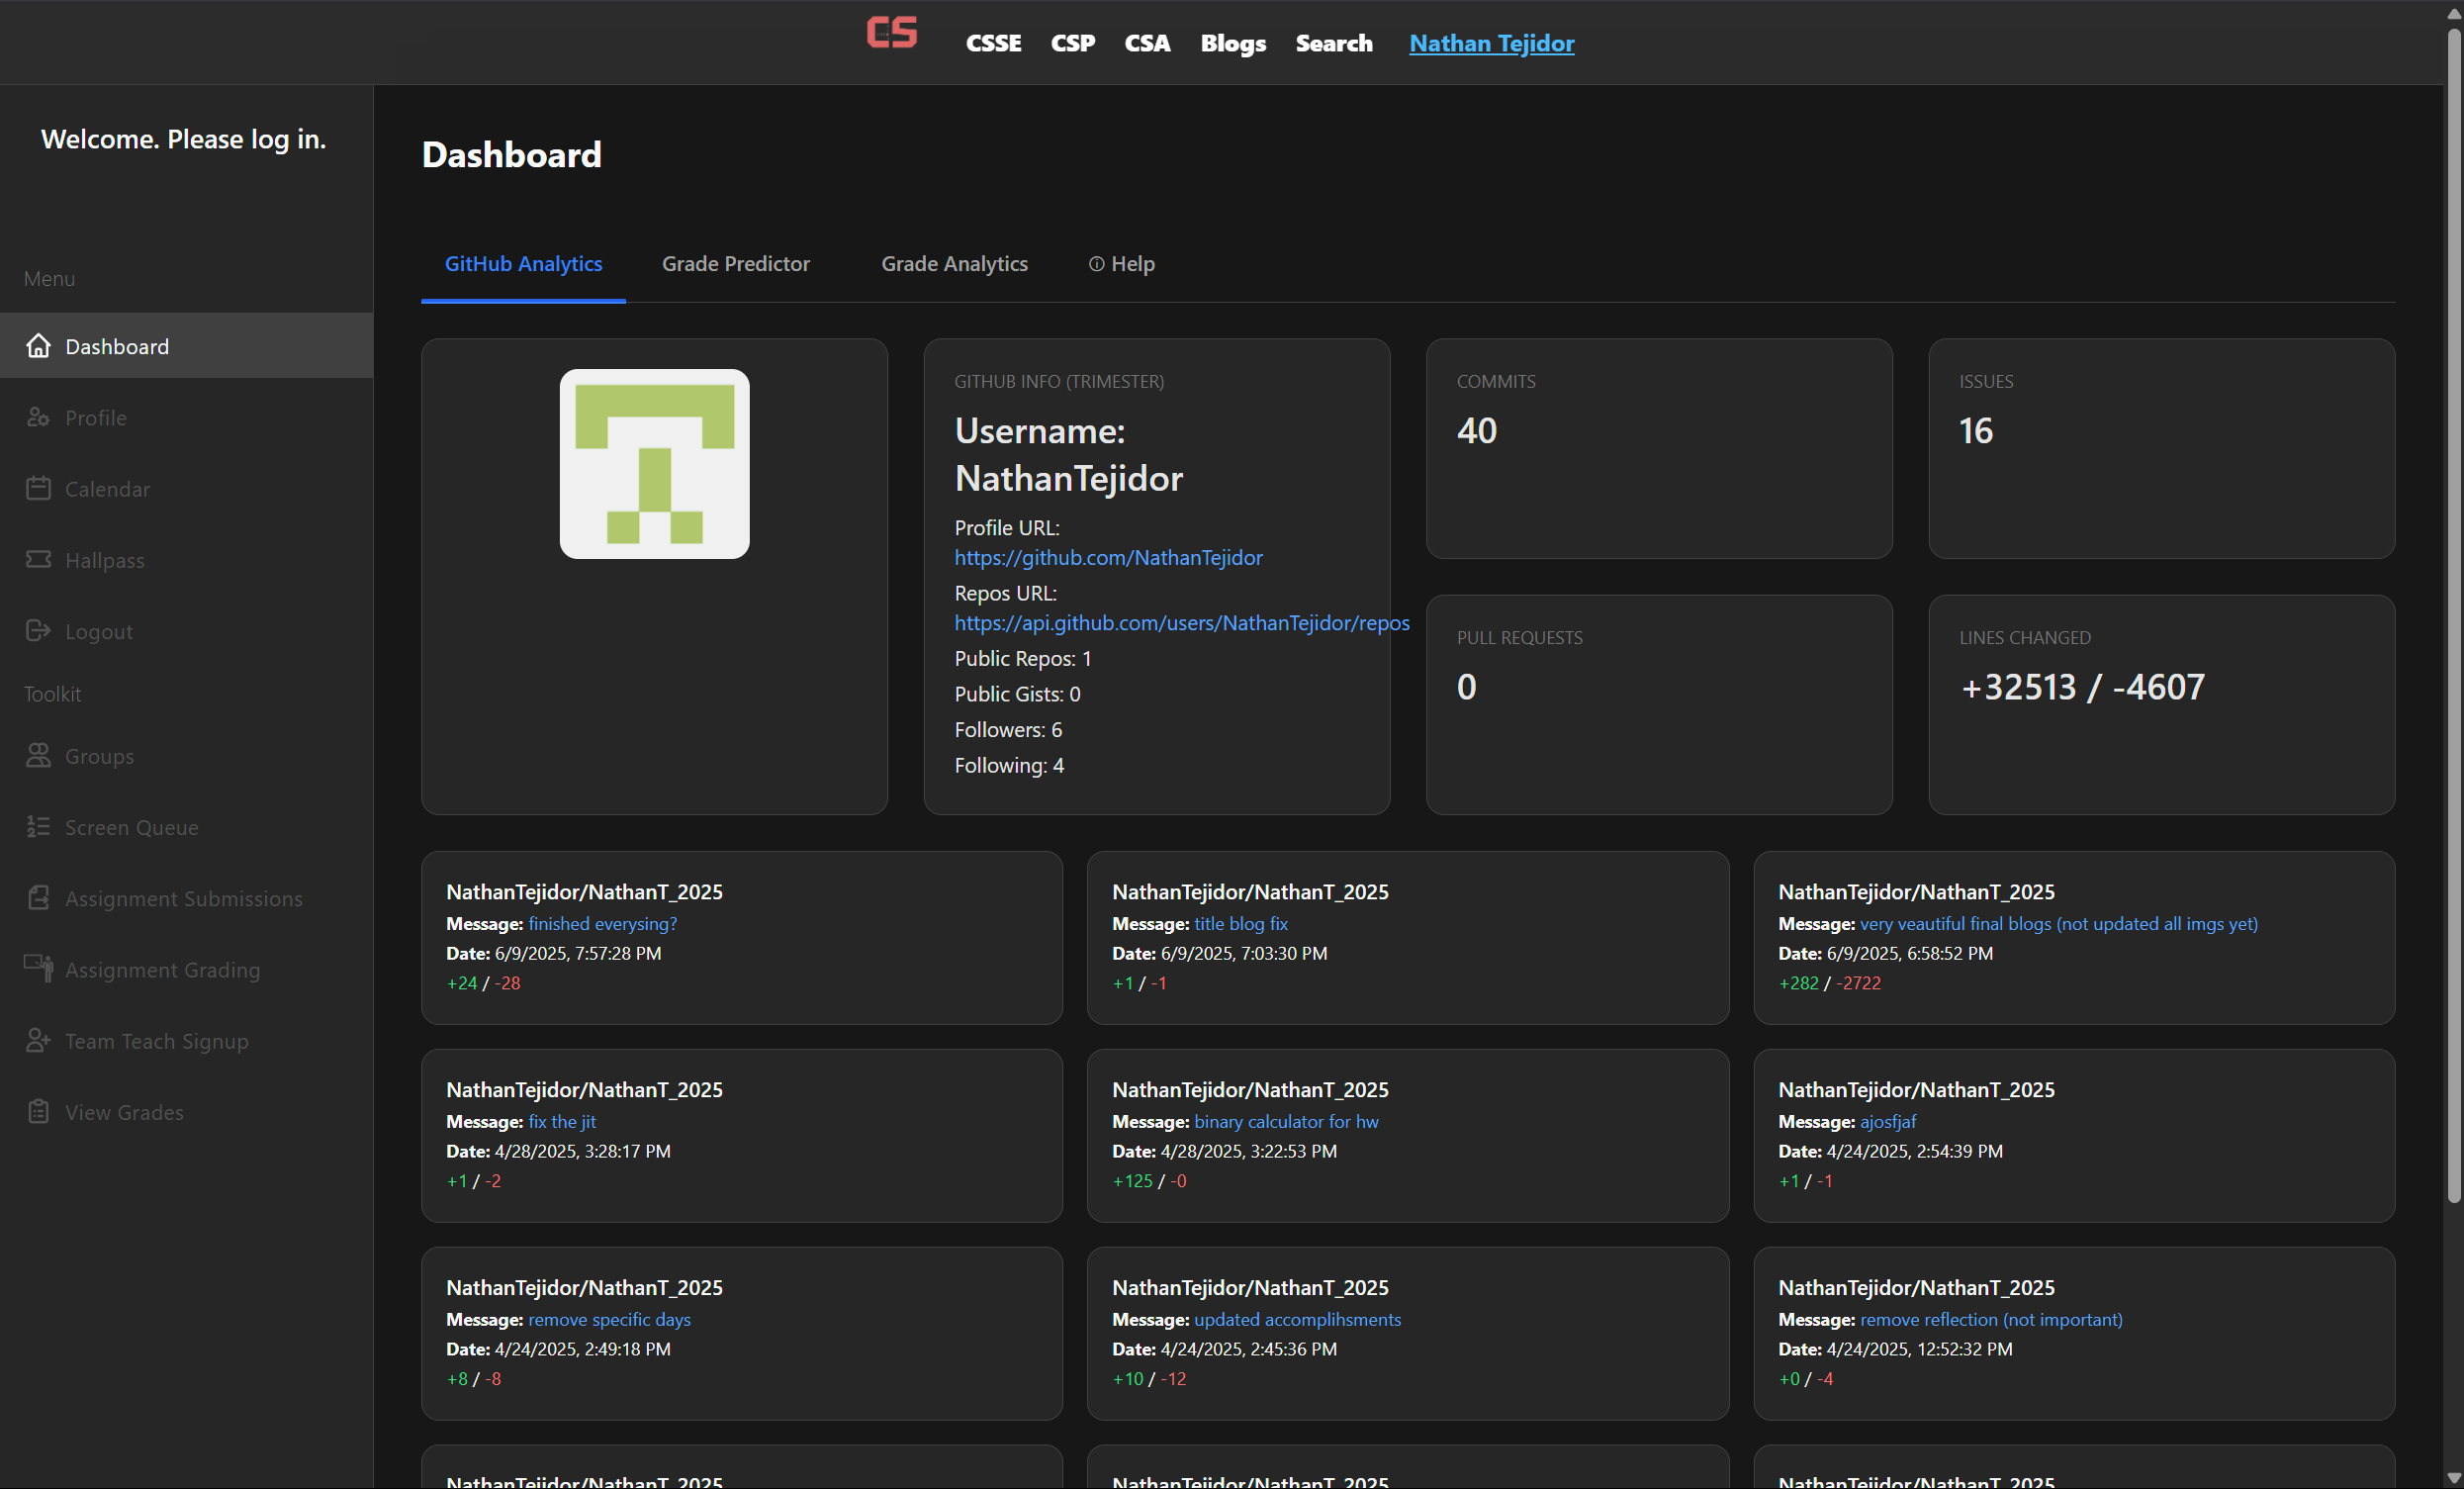
Task: Open the CSP nav menu item
Action: [1072, 43]
